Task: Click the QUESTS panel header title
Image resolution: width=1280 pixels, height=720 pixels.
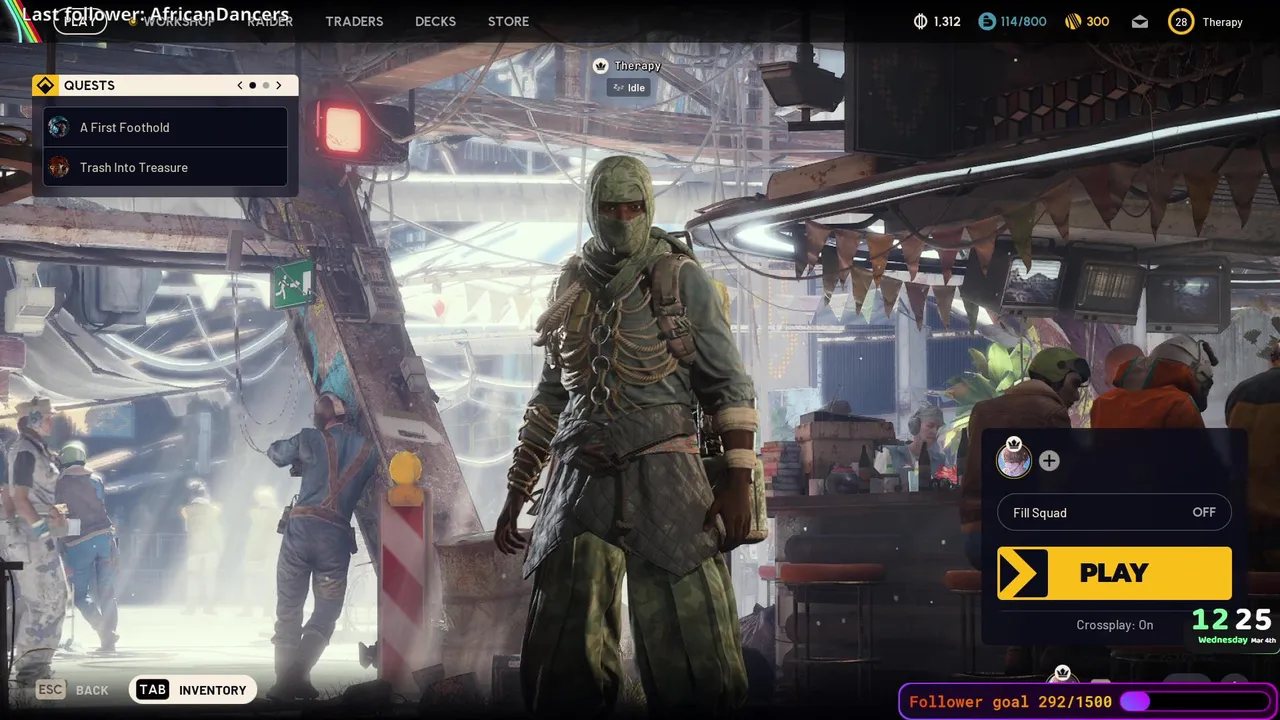Action: pos(89,85)
